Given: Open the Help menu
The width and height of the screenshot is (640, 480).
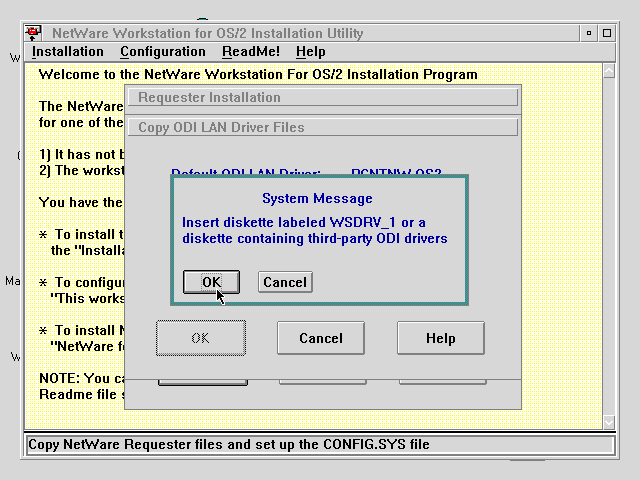Looking at the screenshot, I should click(311, 52).
